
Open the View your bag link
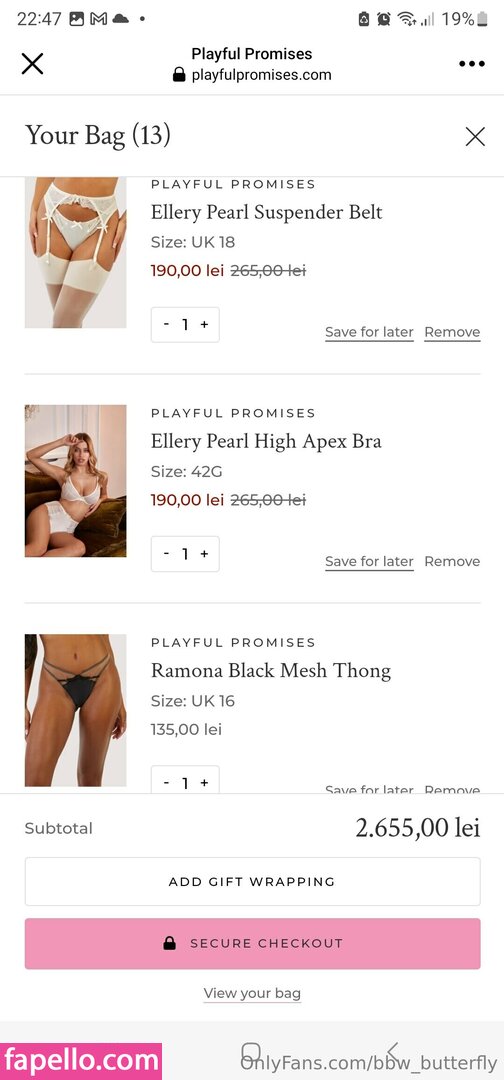tap(252, 993)
